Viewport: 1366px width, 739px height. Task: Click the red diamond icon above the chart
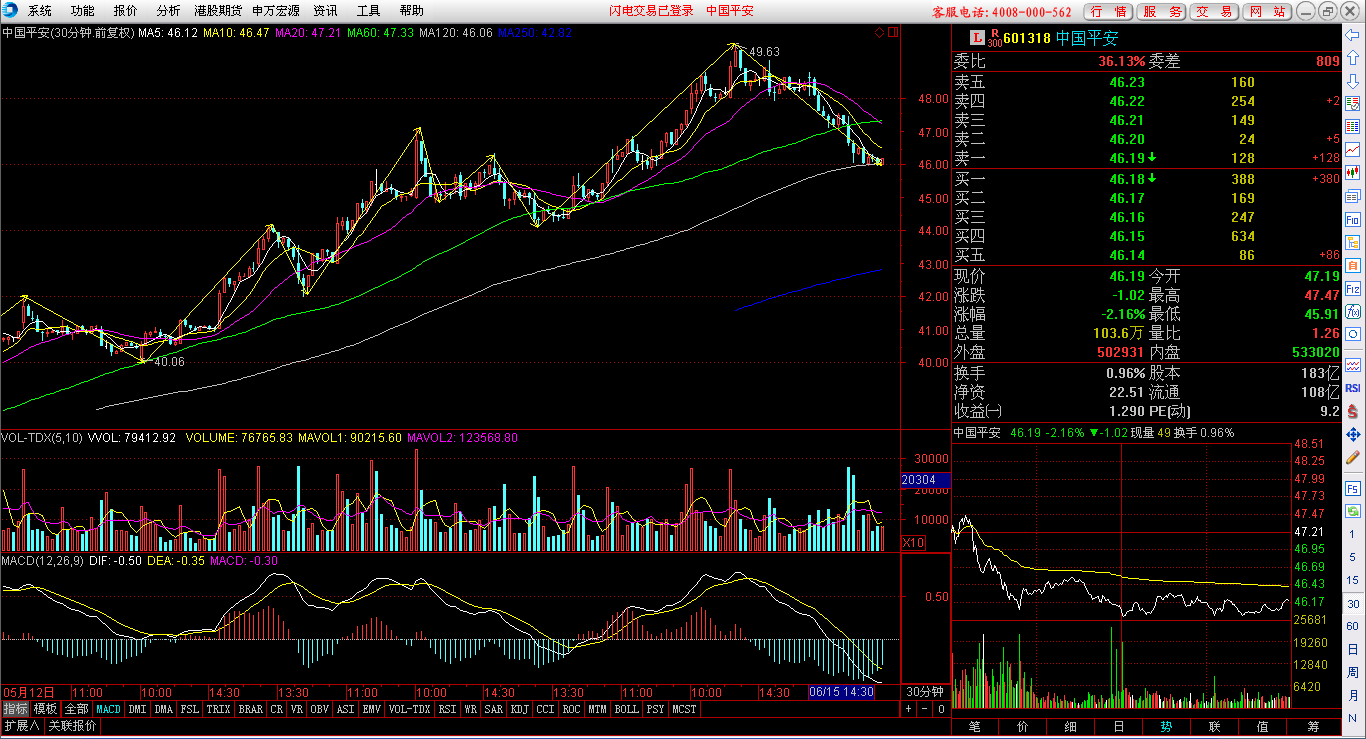coord(880,32)
